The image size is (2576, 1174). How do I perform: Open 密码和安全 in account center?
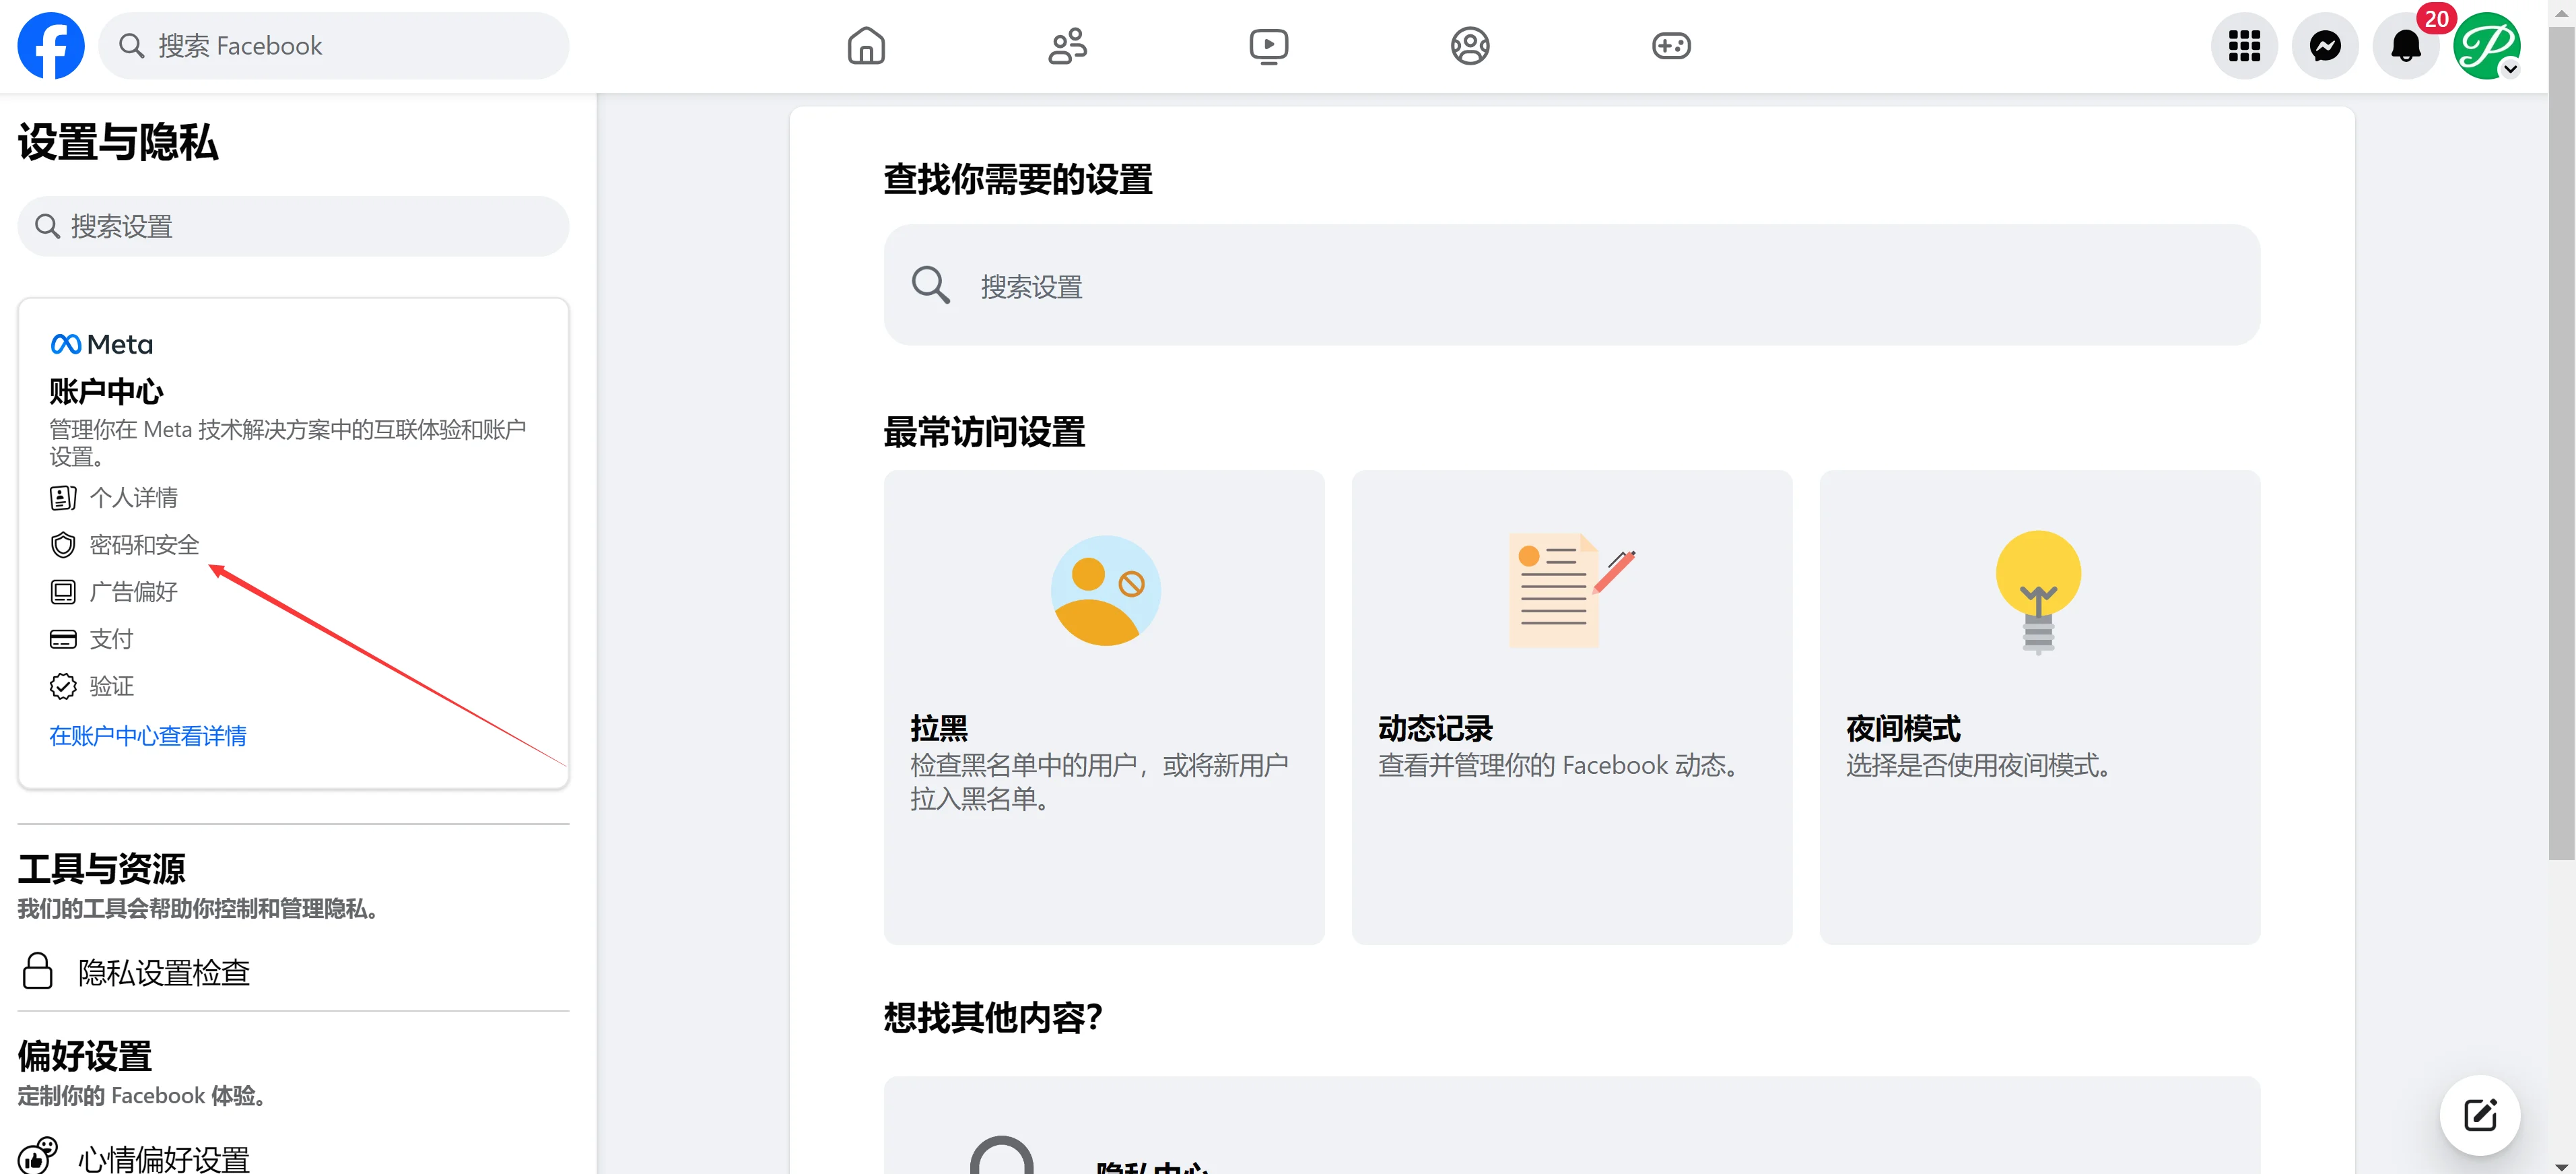tap(144, 544)
